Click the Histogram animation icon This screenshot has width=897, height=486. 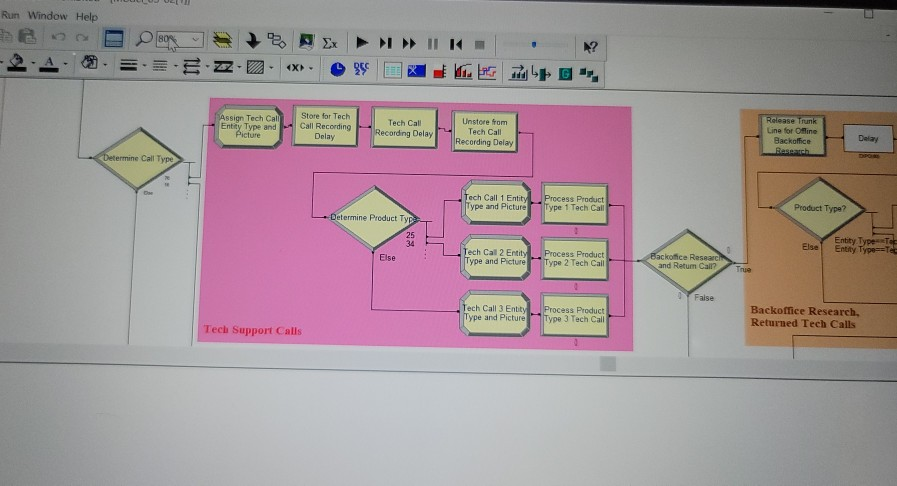click(x=463, y=72)
